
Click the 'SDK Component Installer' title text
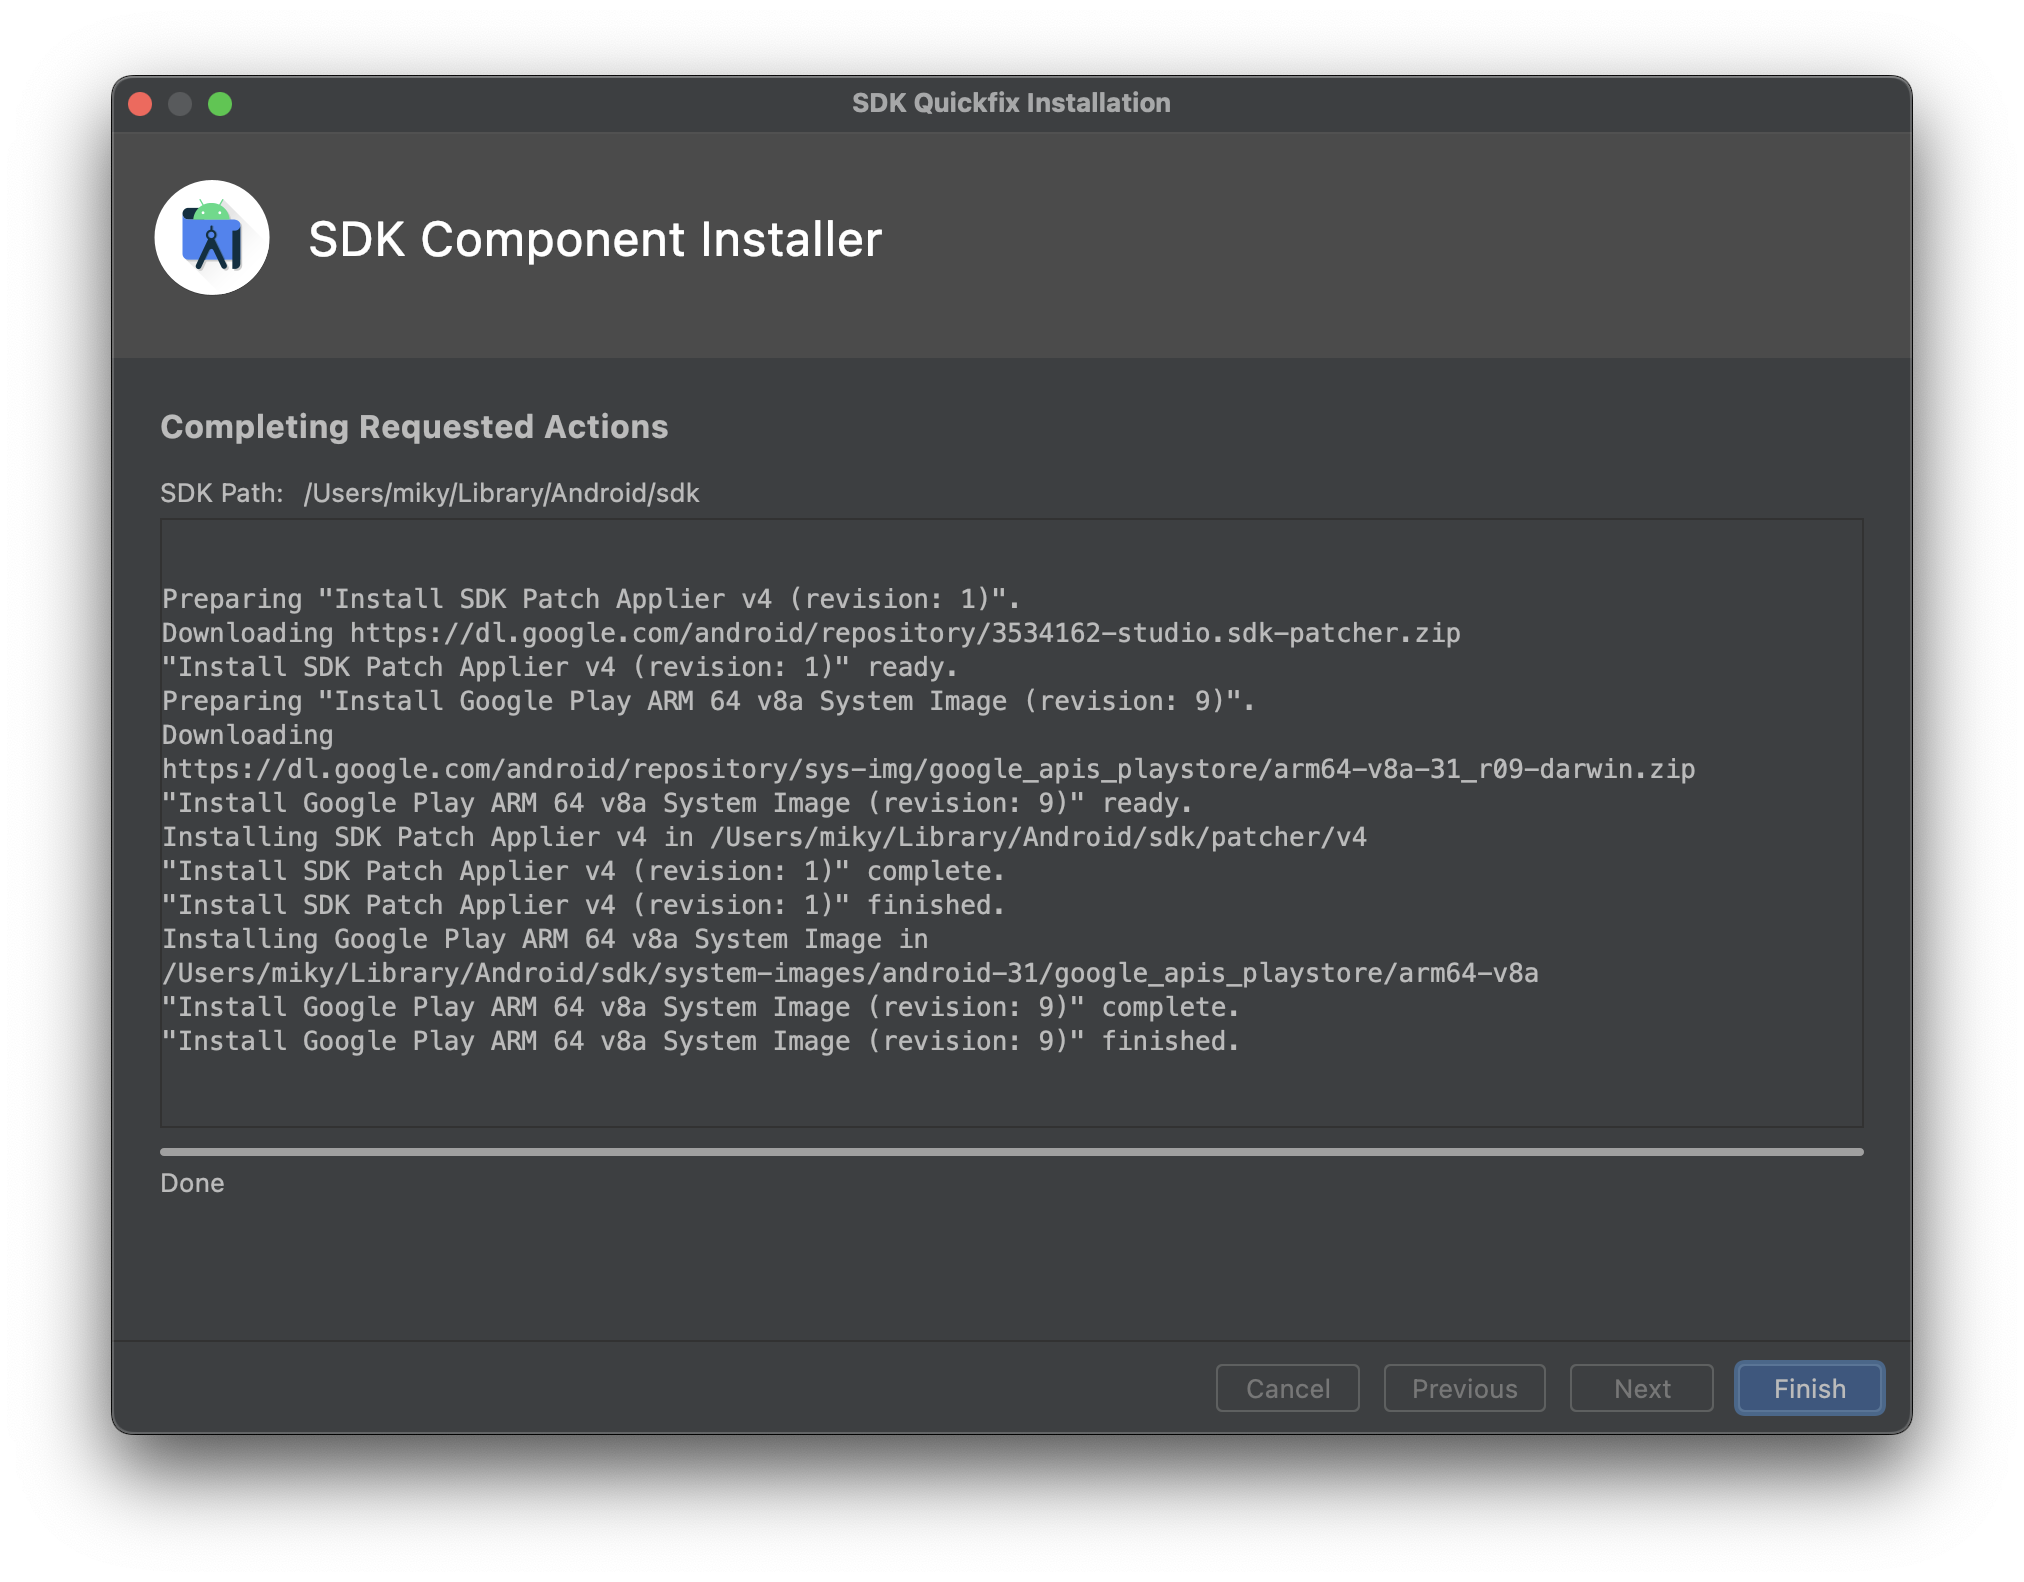595,240
